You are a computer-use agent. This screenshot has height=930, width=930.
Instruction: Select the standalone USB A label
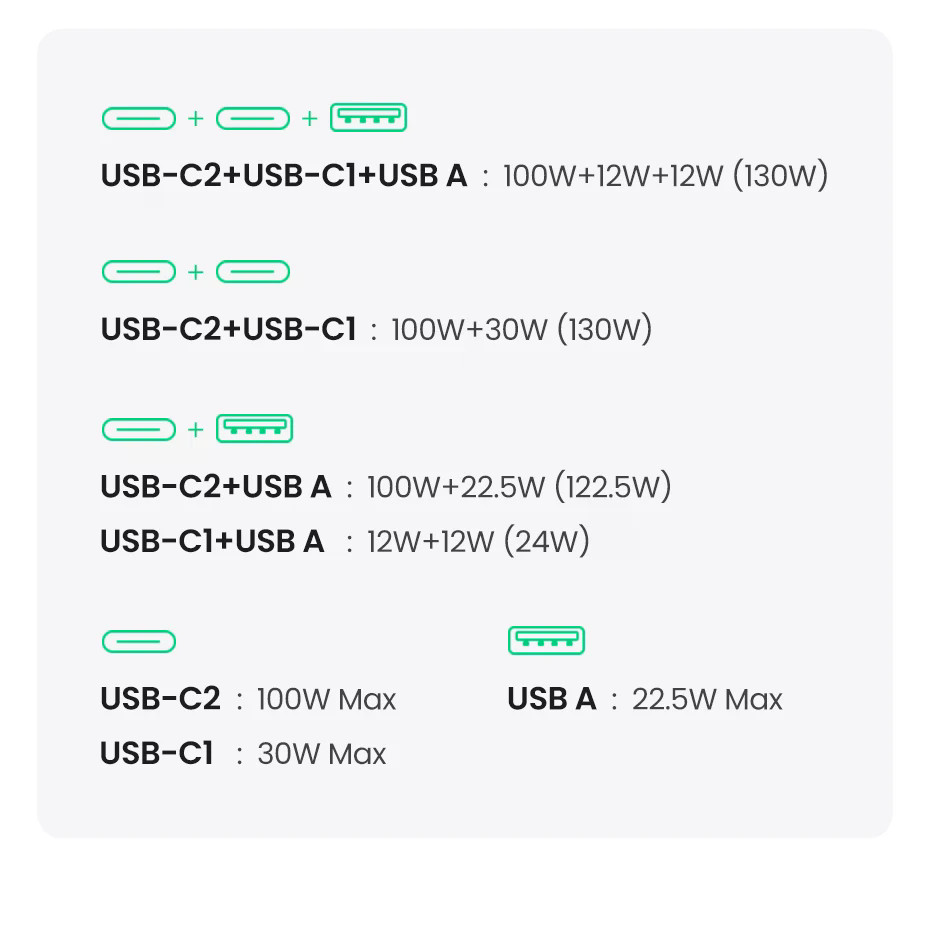(552, 699)
